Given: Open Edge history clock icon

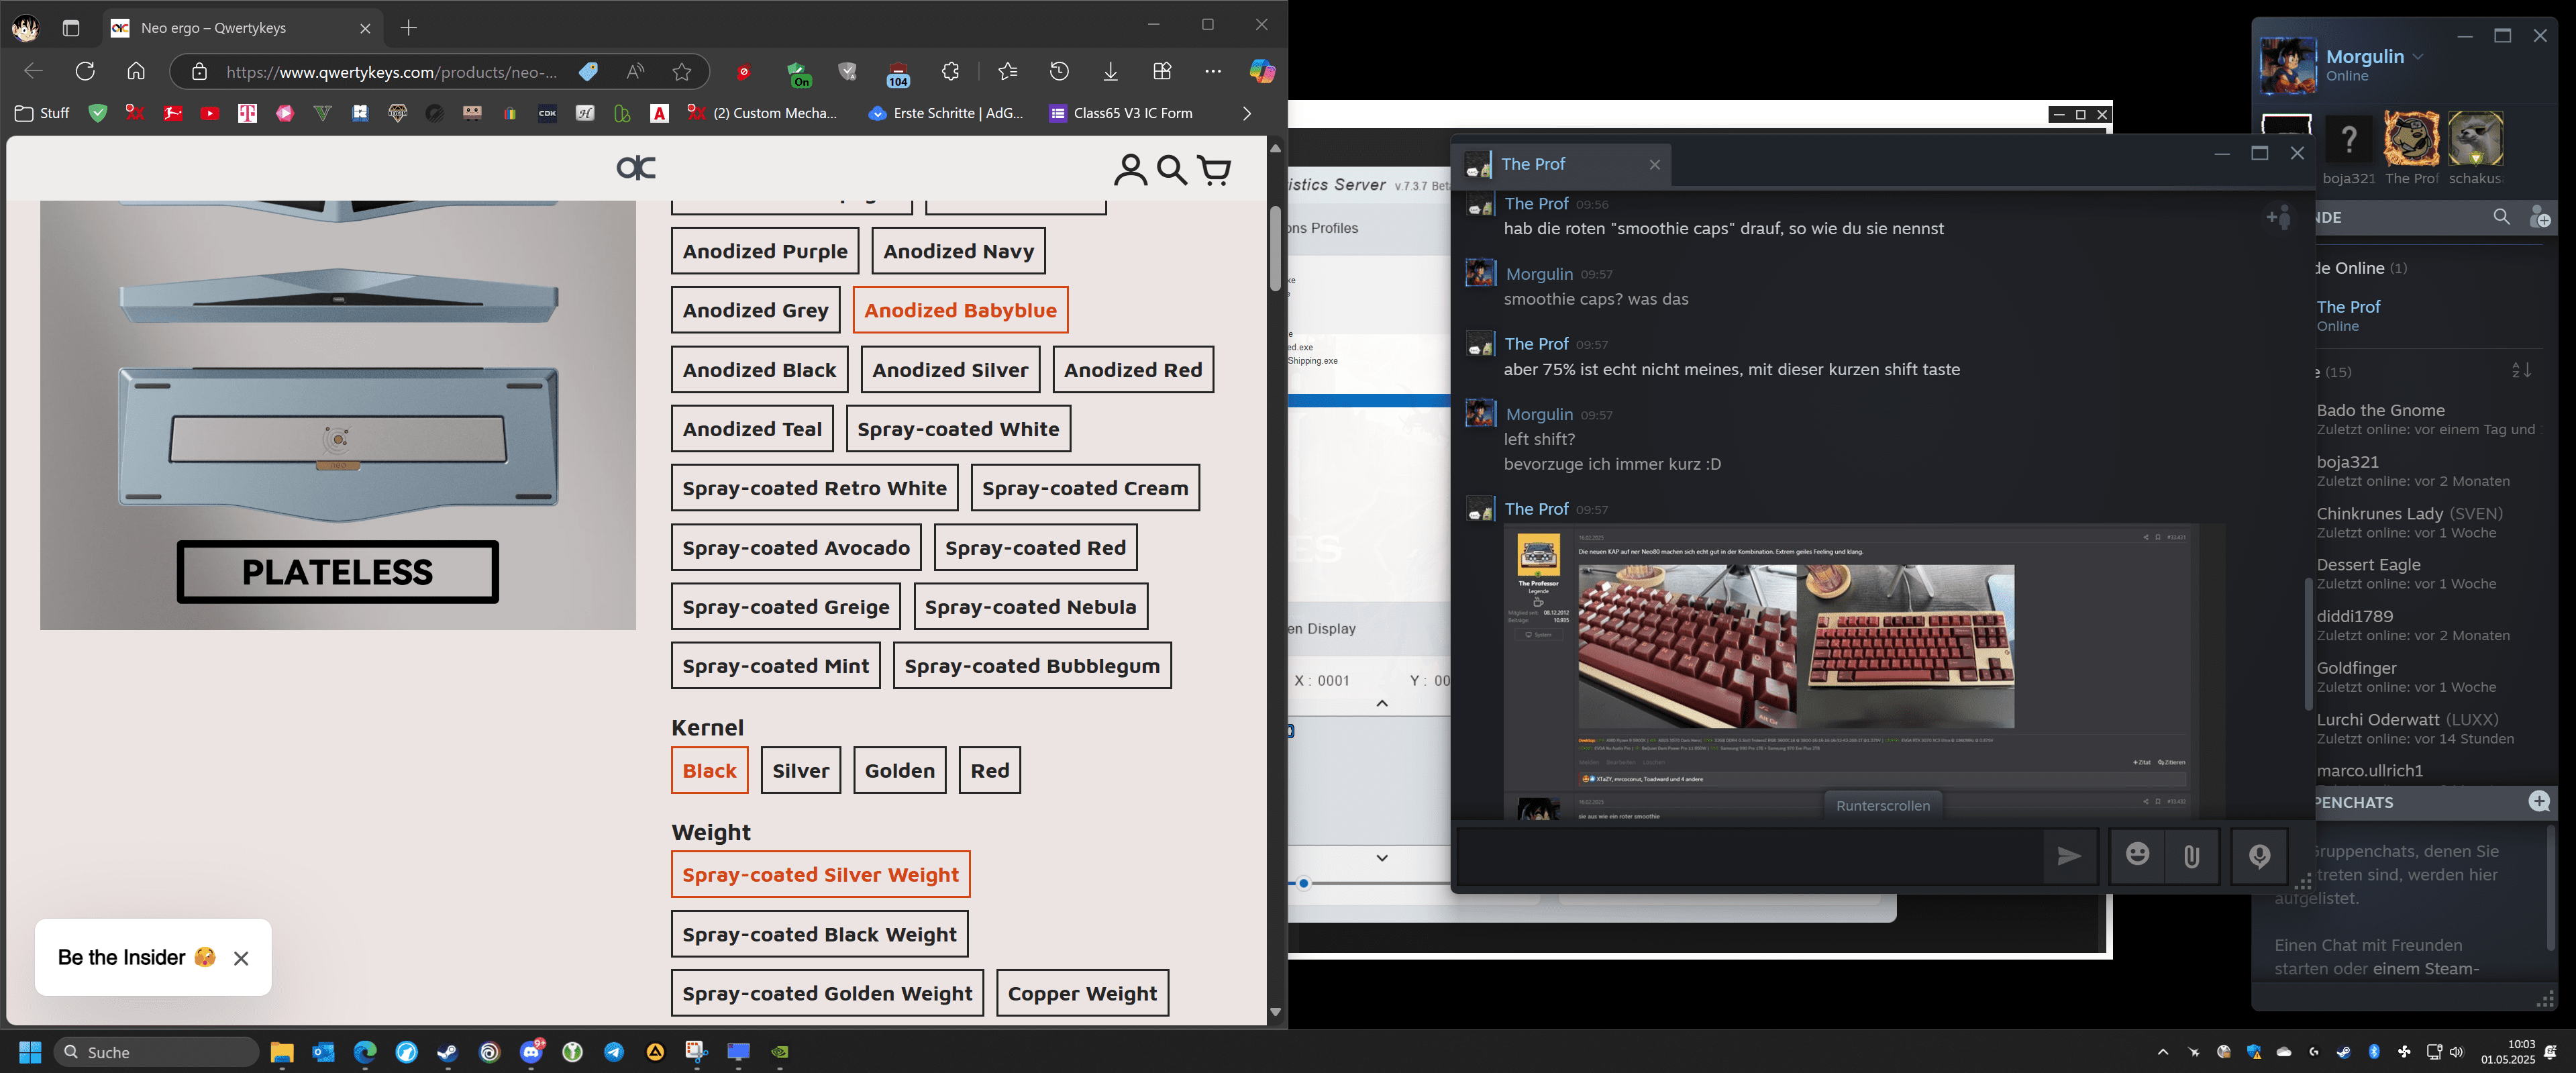Looking at the screenshot, I should [x=1059, y=71].
